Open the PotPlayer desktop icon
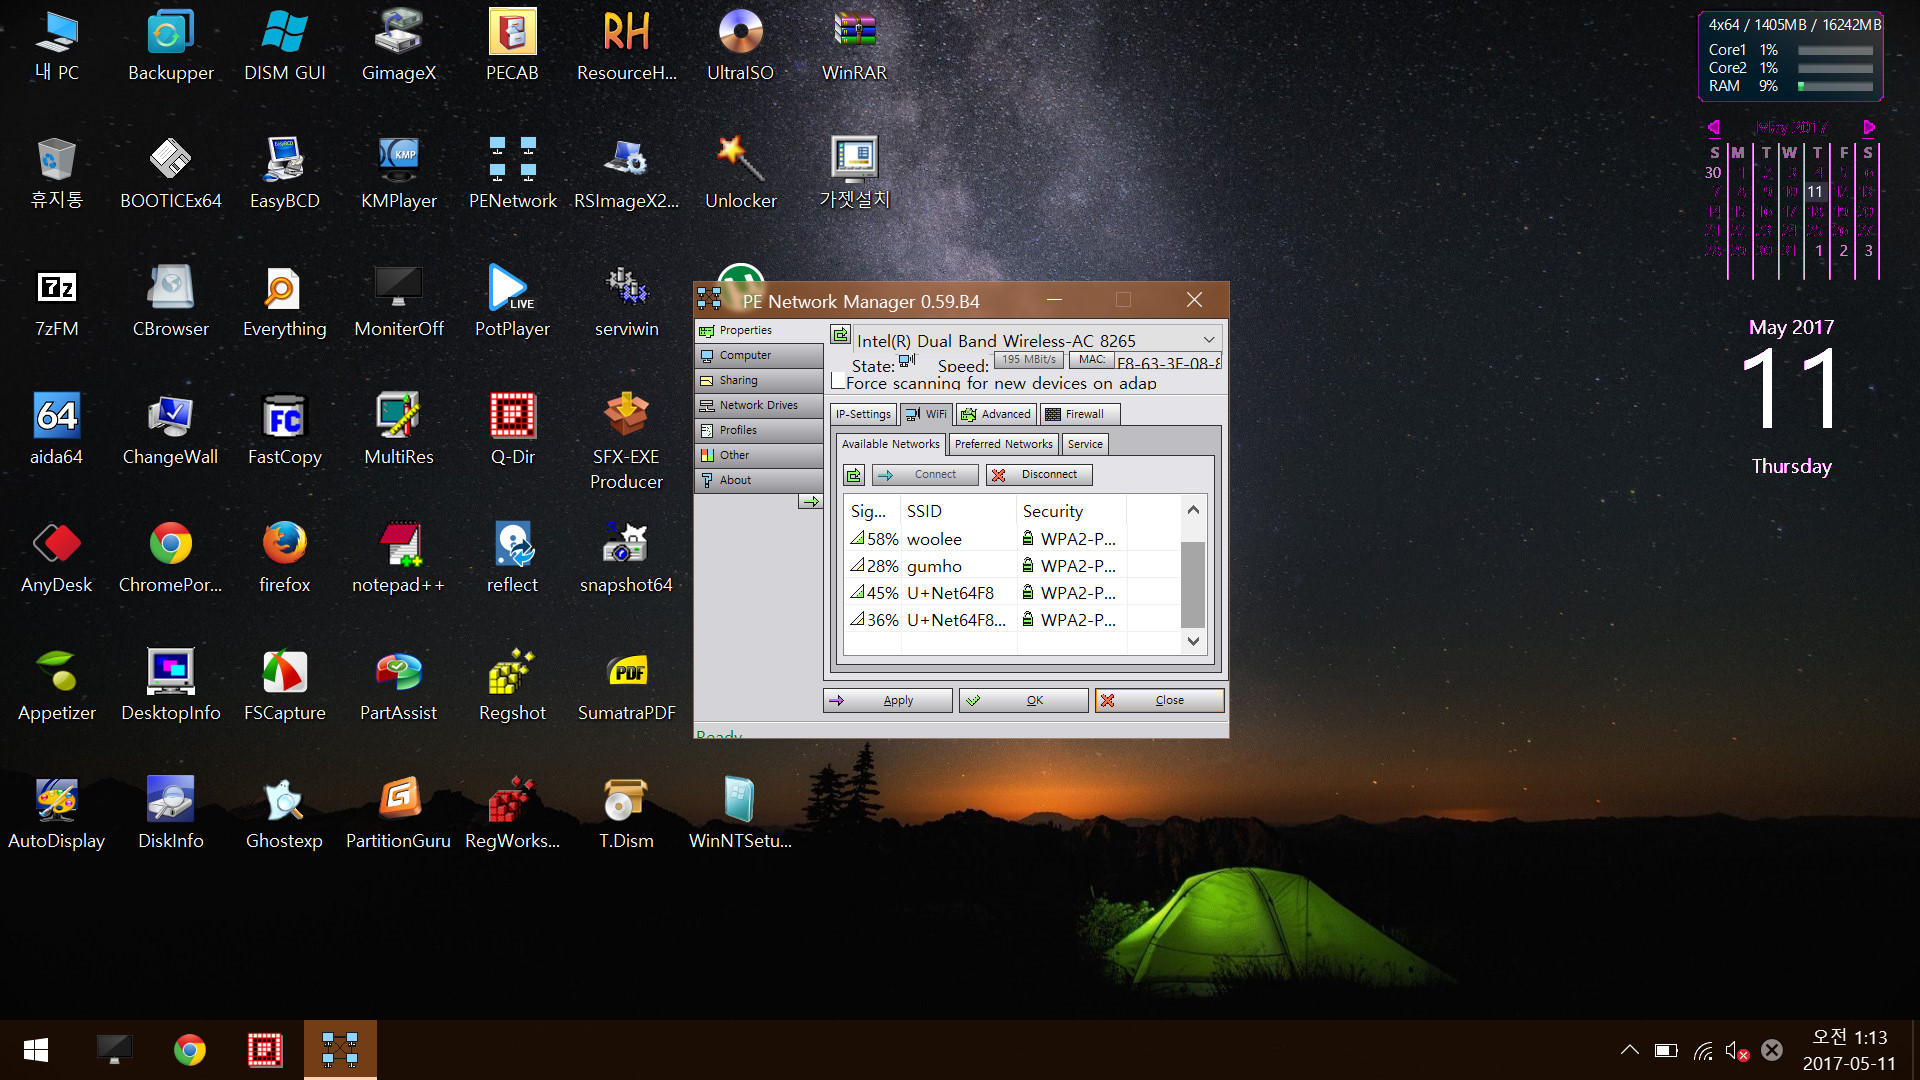The width and height of the screenshot is (1920, 1080). pos(512,302)
